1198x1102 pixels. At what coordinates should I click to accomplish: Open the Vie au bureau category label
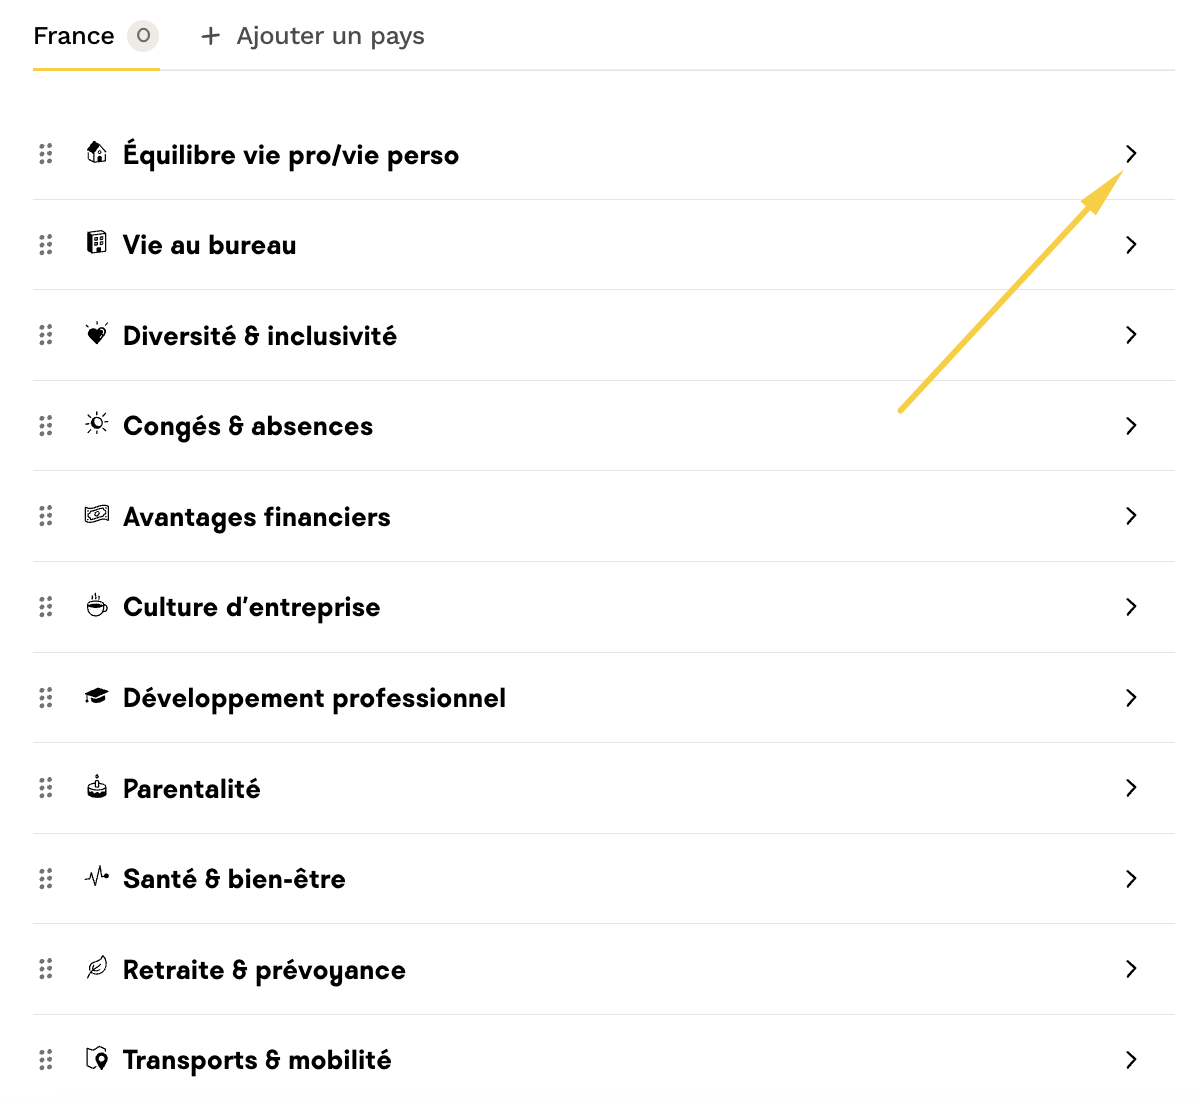coord(209,245)
